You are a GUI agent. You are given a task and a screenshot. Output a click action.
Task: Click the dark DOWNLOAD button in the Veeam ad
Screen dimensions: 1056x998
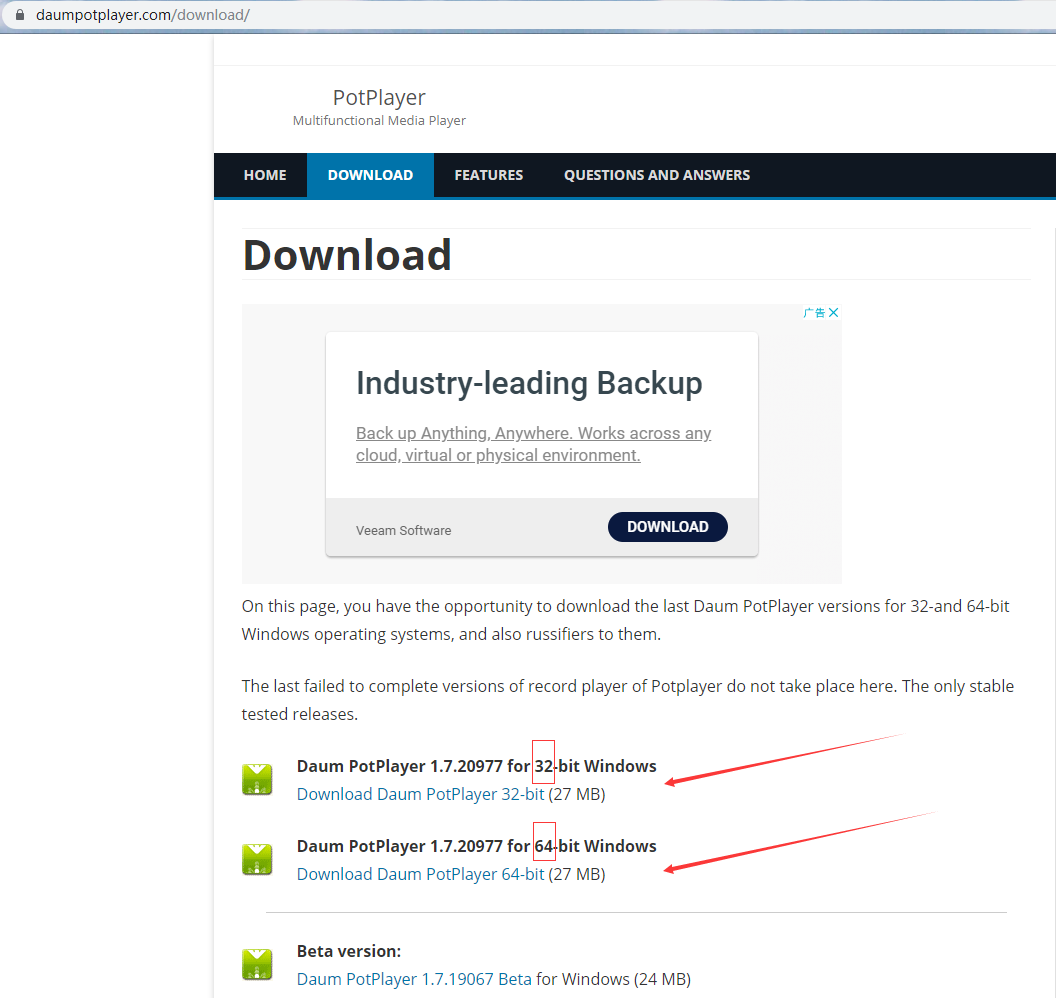click(667, 527)
